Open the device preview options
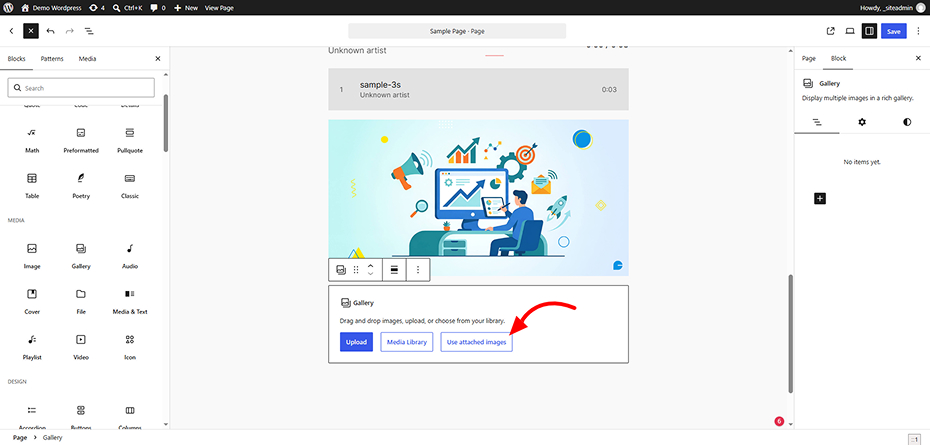 click(x=850, y=31)
